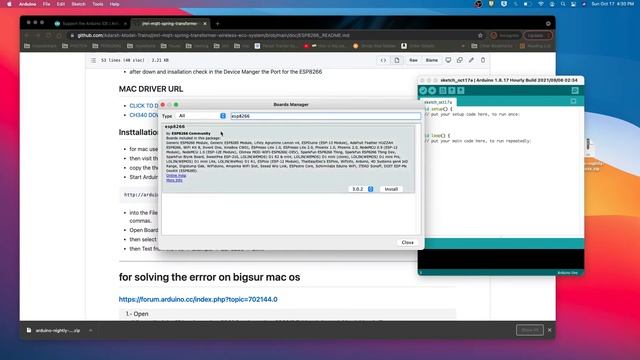Open the Arduino application menu
Screen dimensions: 640x360
(28, 4)
